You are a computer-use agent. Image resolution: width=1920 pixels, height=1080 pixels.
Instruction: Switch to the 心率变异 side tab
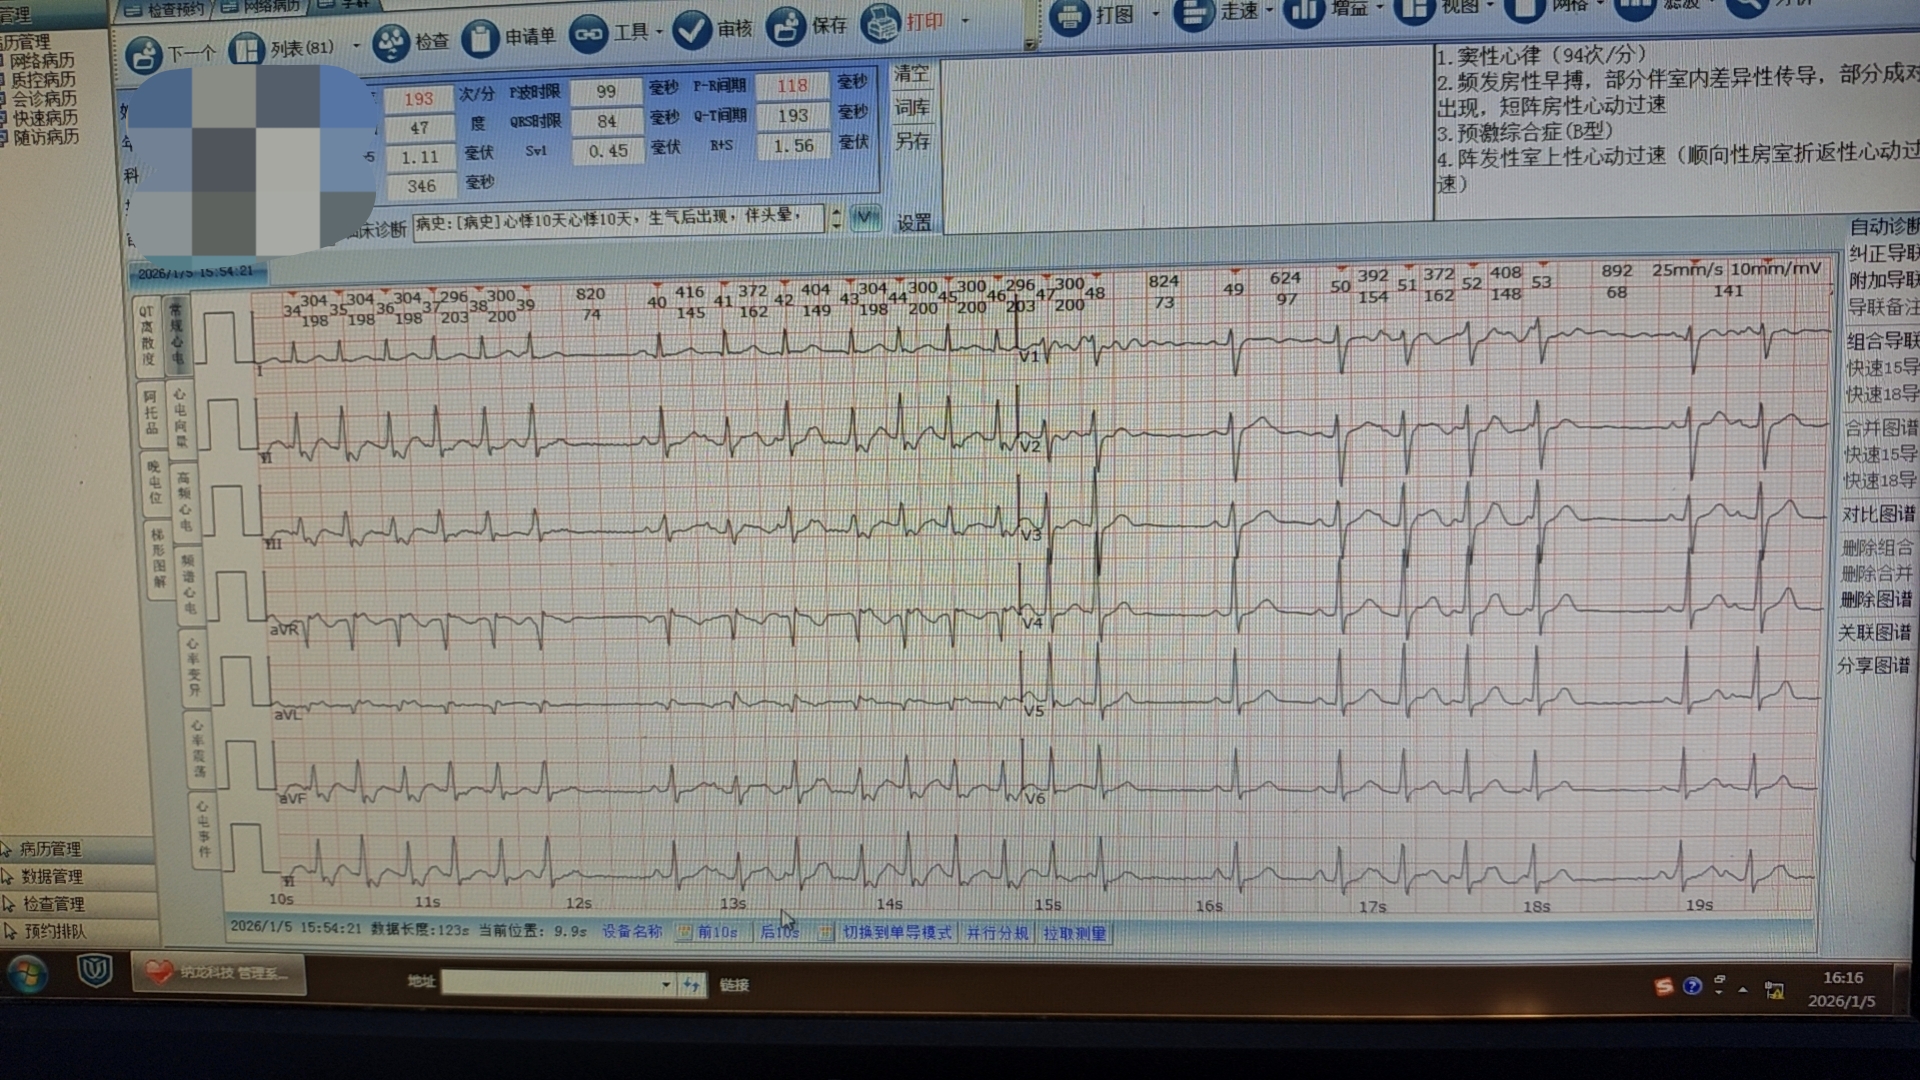tap(194, 667)
